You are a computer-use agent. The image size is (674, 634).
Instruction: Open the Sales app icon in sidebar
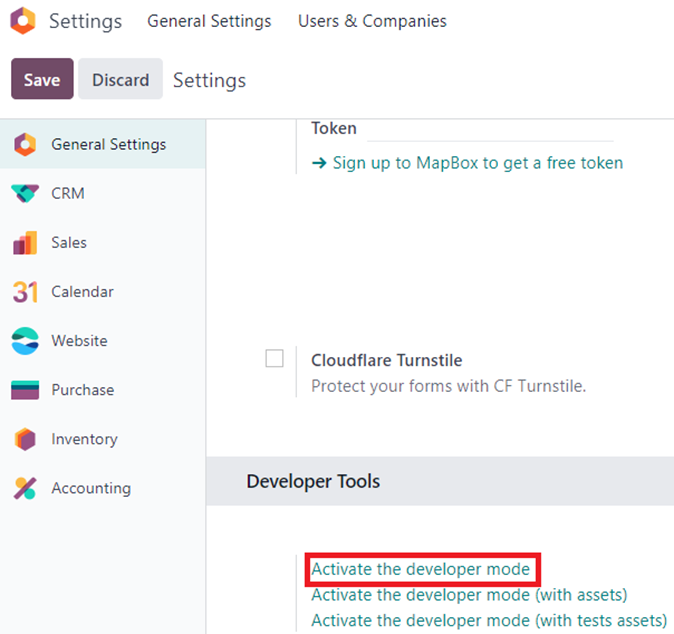(x=25, y=242)
